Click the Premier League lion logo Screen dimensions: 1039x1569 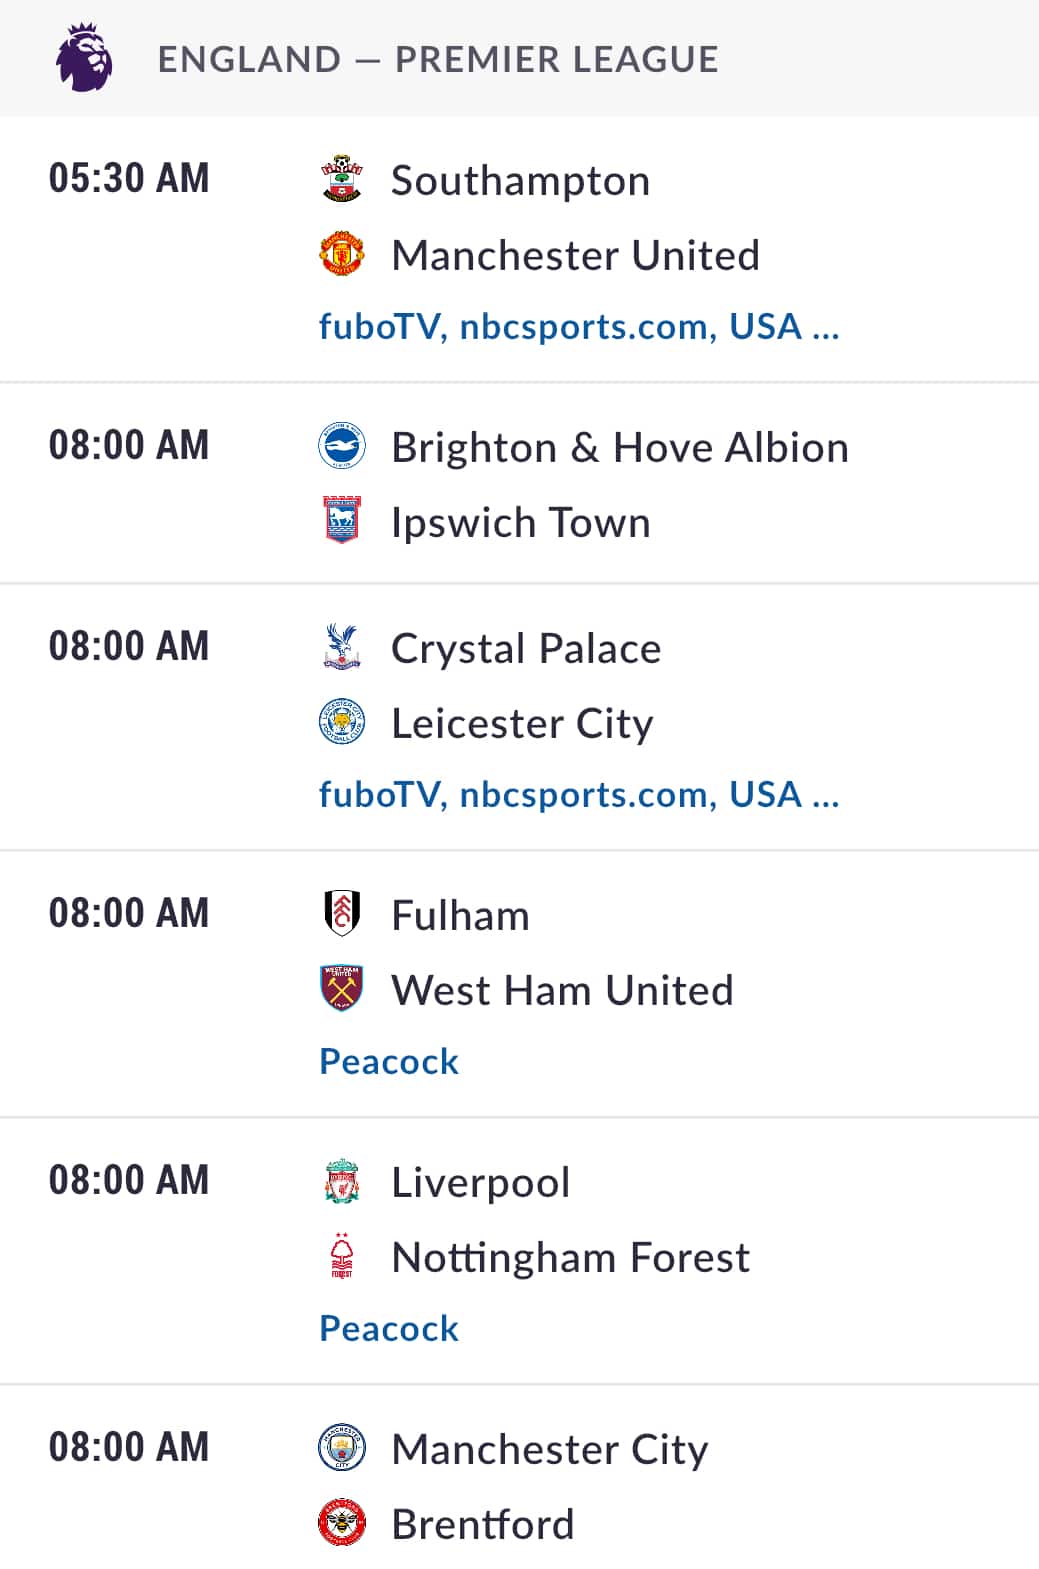tap(84, 58)
